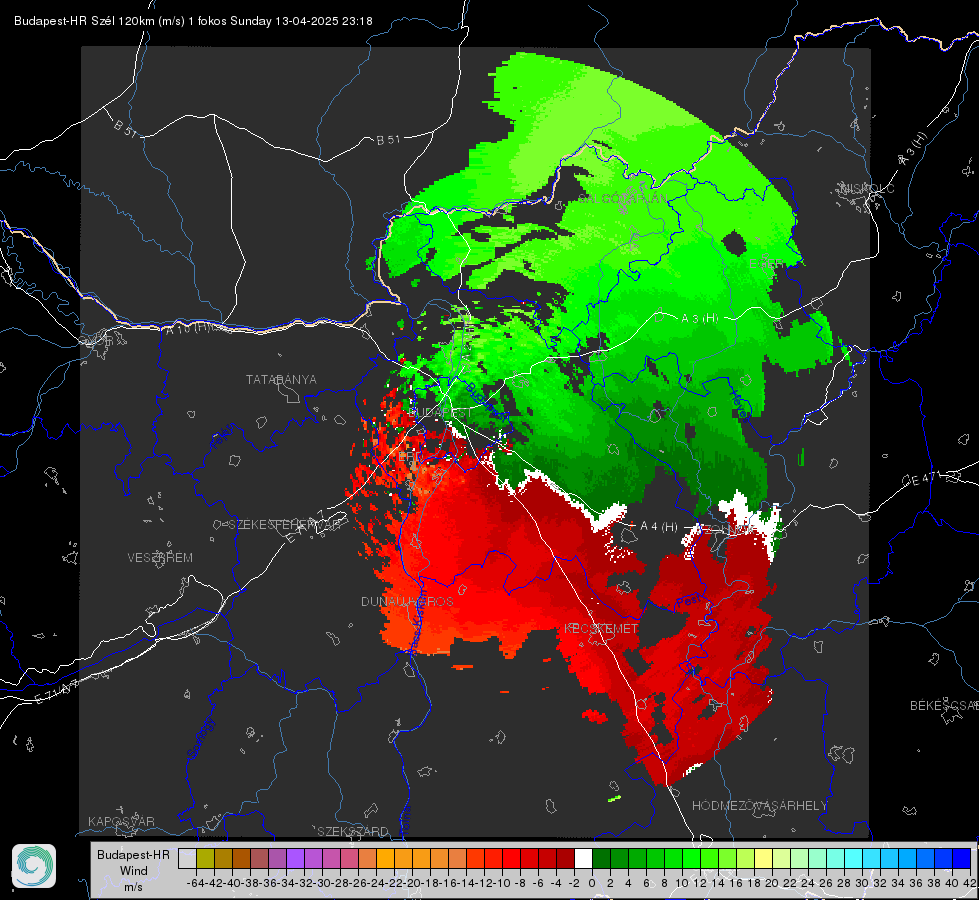Choose the darkest green swatch right of white
The width and height of the screenshot is (979, 900).
coord(601,858)
